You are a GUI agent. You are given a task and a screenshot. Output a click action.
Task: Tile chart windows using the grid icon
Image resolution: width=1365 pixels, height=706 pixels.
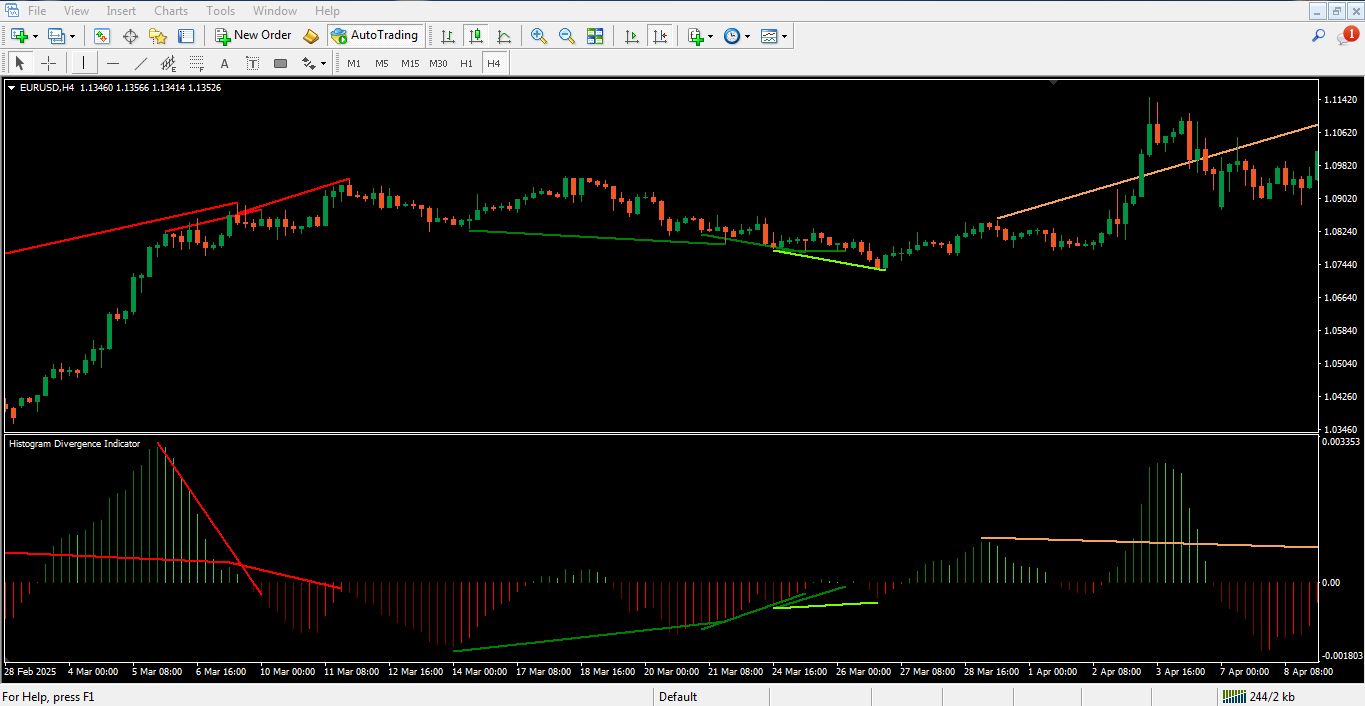[595, 36]
